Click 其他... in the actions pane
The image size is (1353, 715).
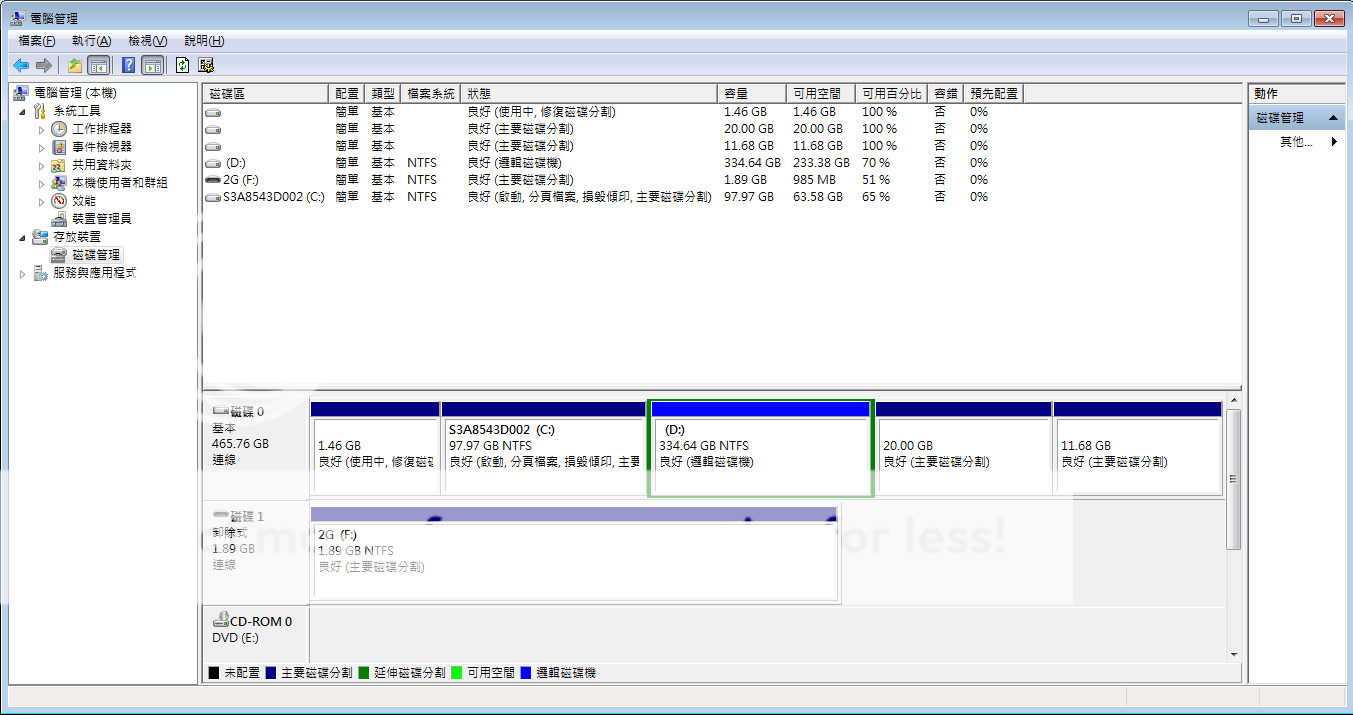tap(1296, 142)
